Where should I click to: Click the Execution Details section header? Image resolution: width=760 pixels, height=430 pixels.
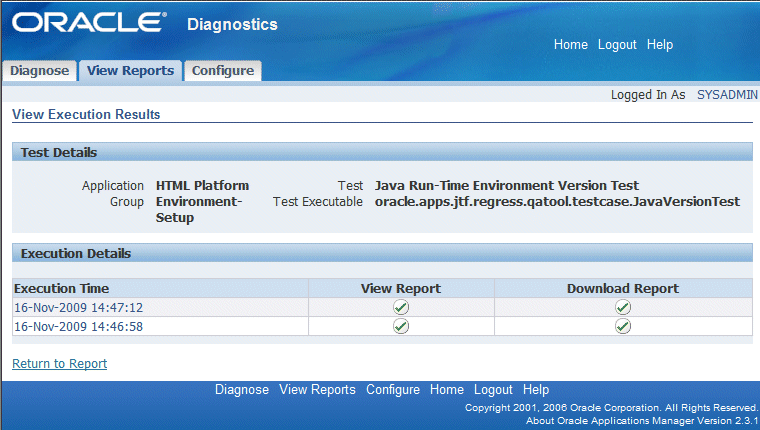[x=382, y=254]
